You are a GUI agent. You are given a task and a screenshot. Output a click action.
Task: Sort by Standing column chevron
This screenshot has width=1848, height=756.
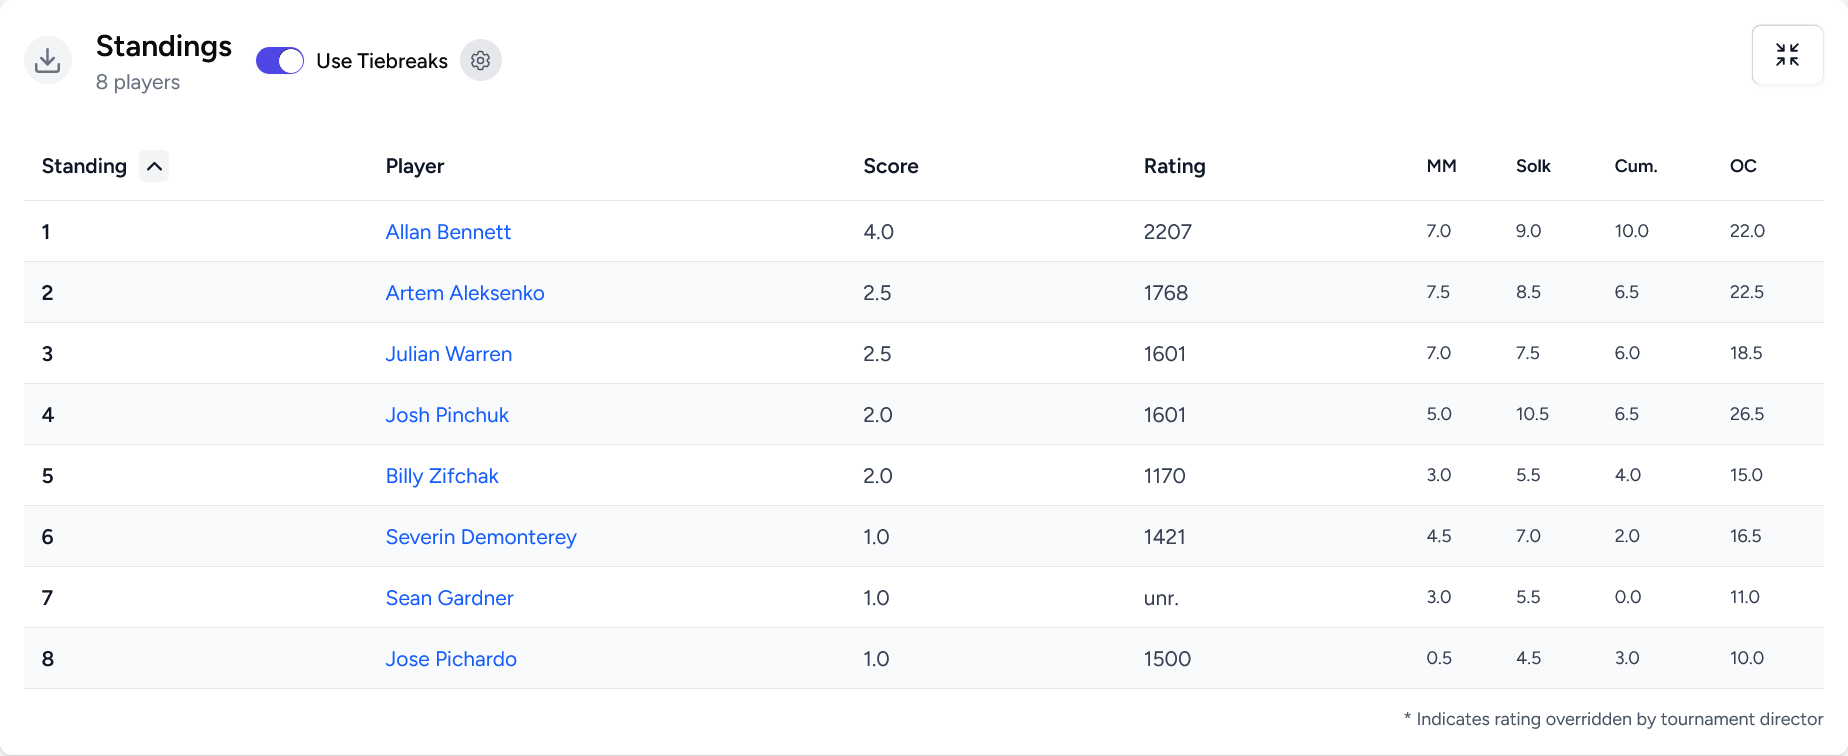tap(154, 166)
